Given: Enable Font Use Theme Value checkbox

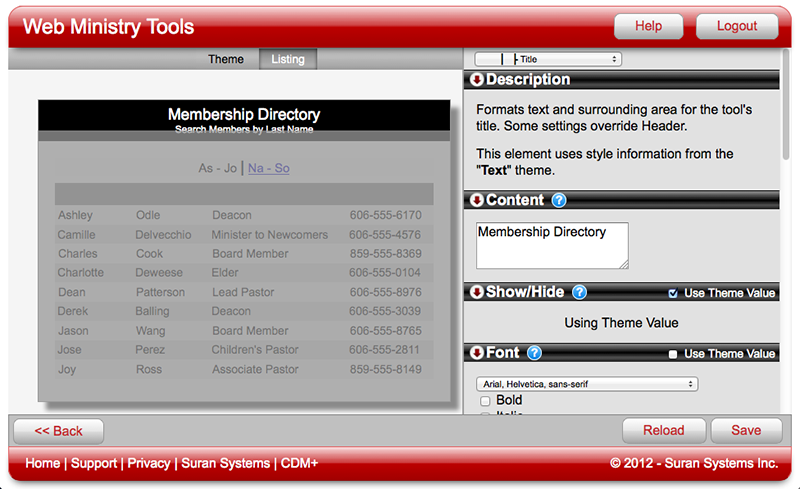Looking at the screenshot, I should tap(673, 354).
